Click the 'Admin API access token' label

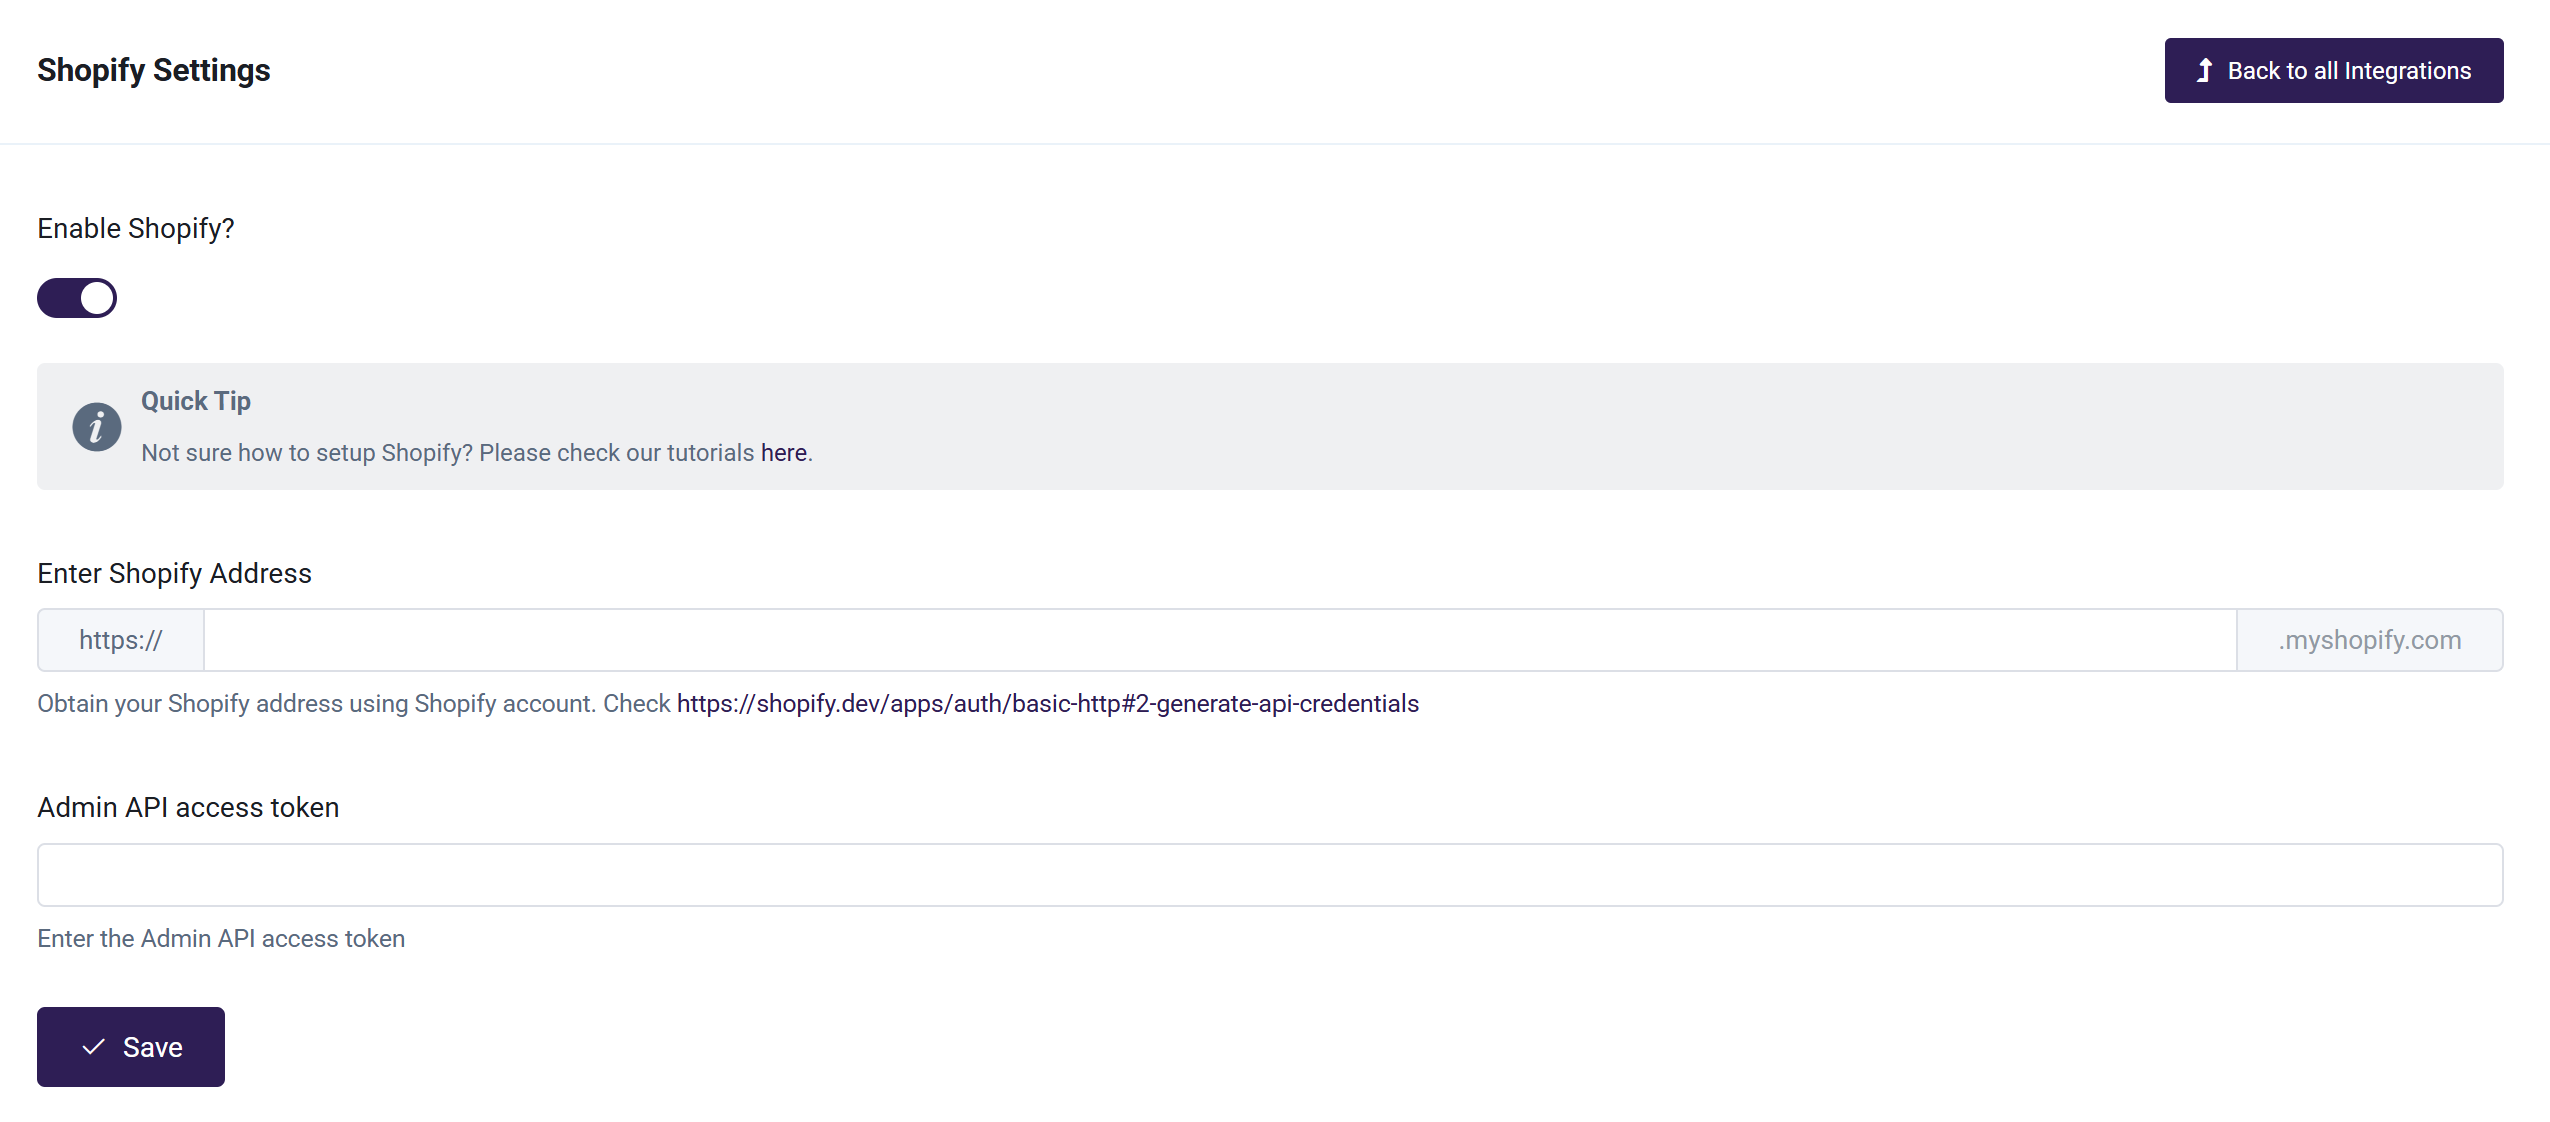[x=188, y=808]
